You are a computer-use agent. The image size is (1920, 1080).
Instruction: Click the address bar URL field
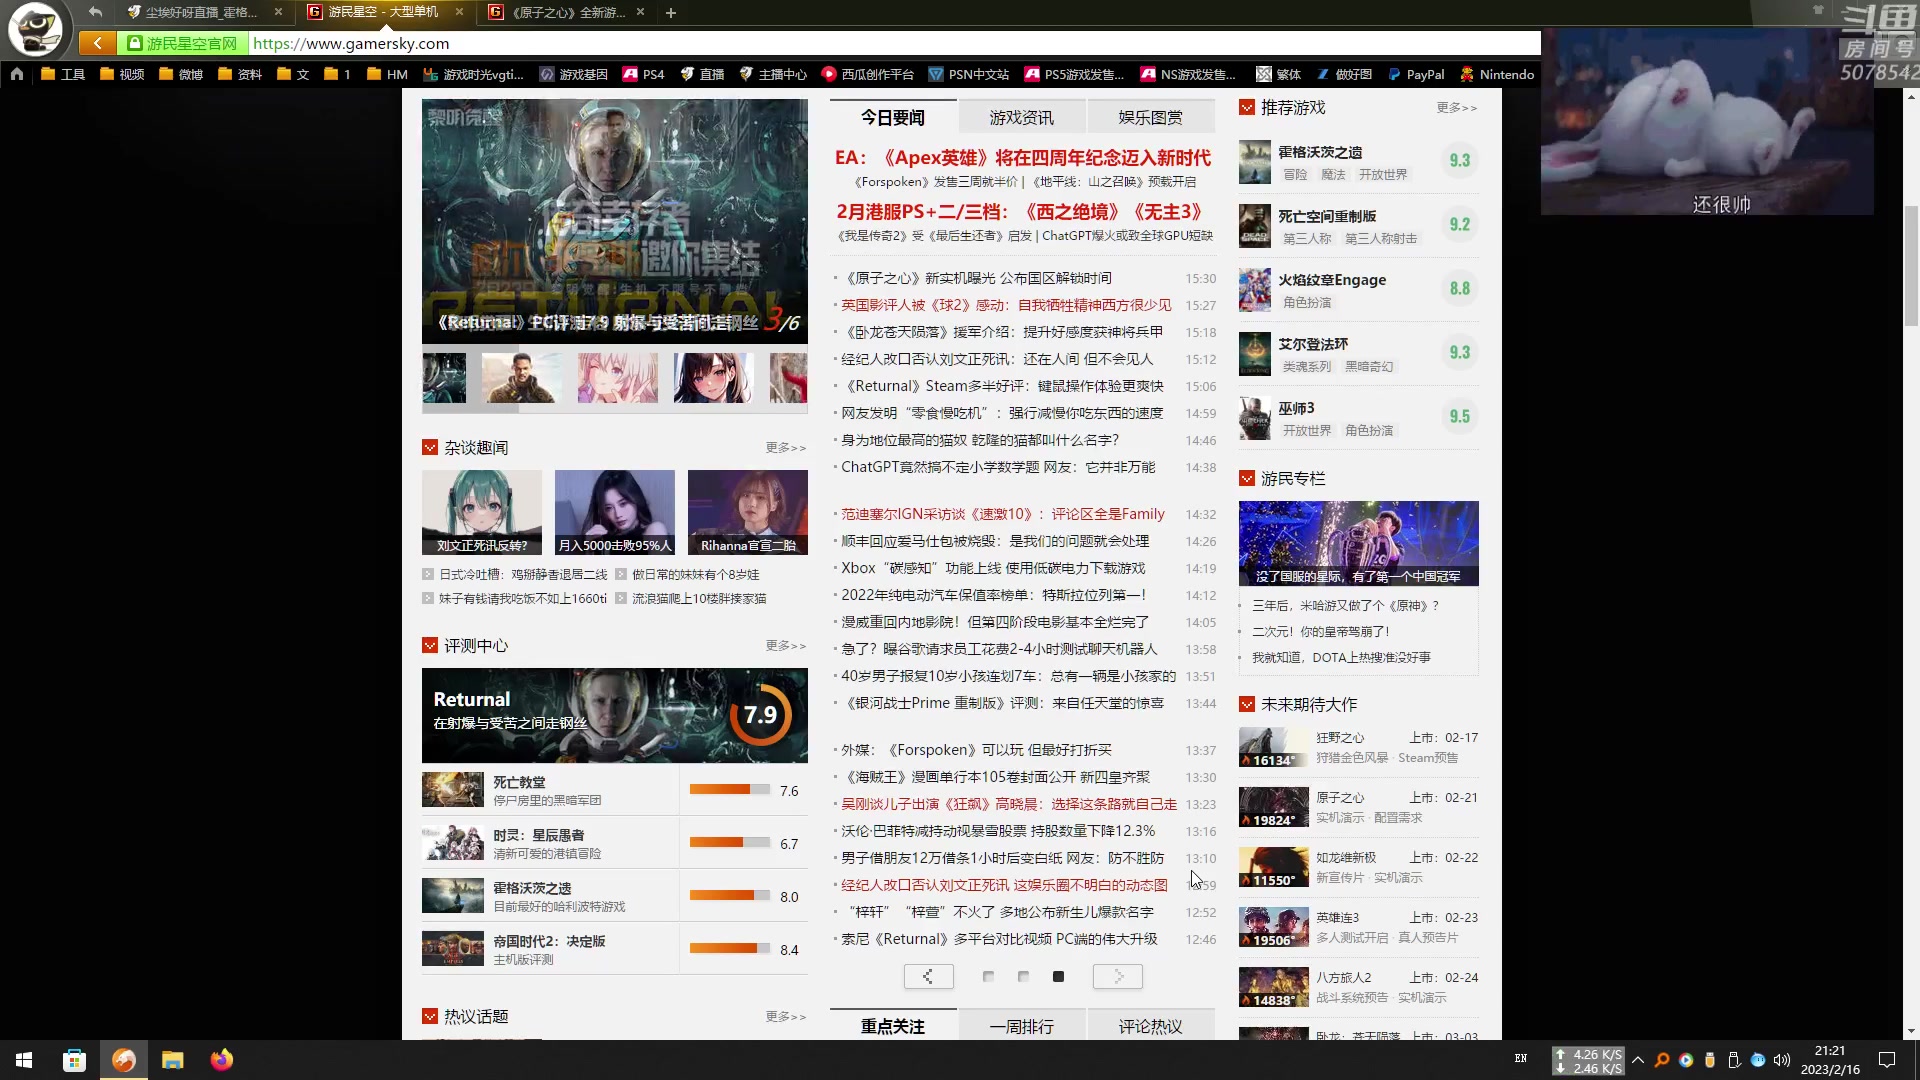[x=894, y=43]
